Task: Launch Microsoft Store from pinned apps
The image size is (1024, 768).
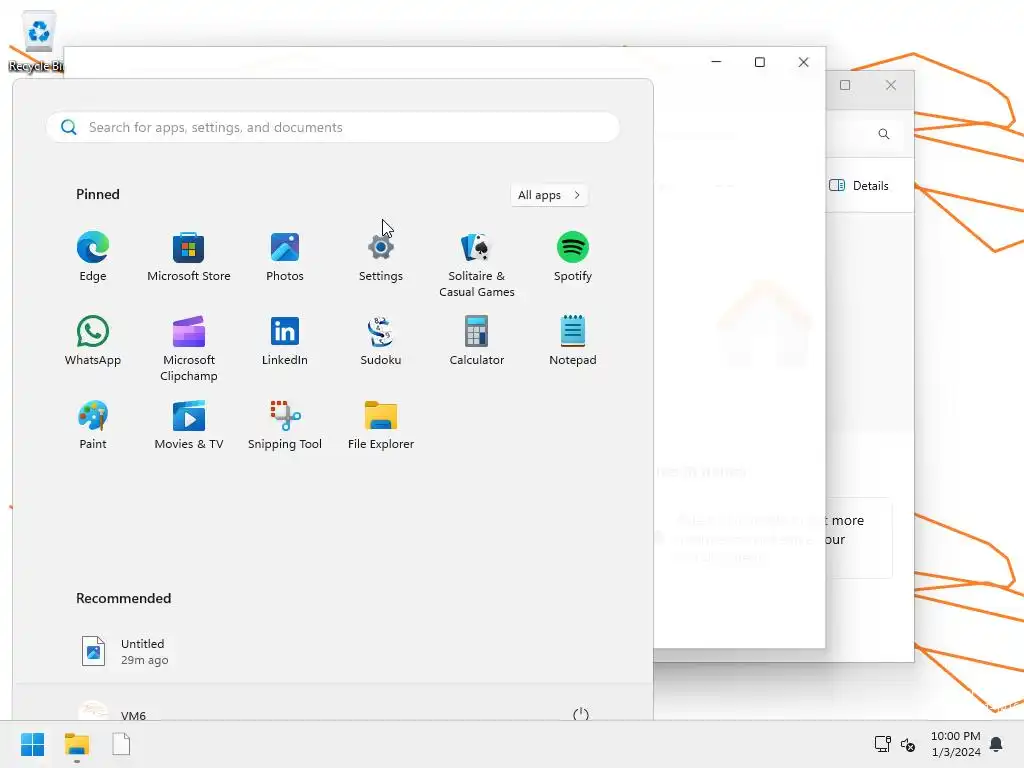Action: pos(189,256)
